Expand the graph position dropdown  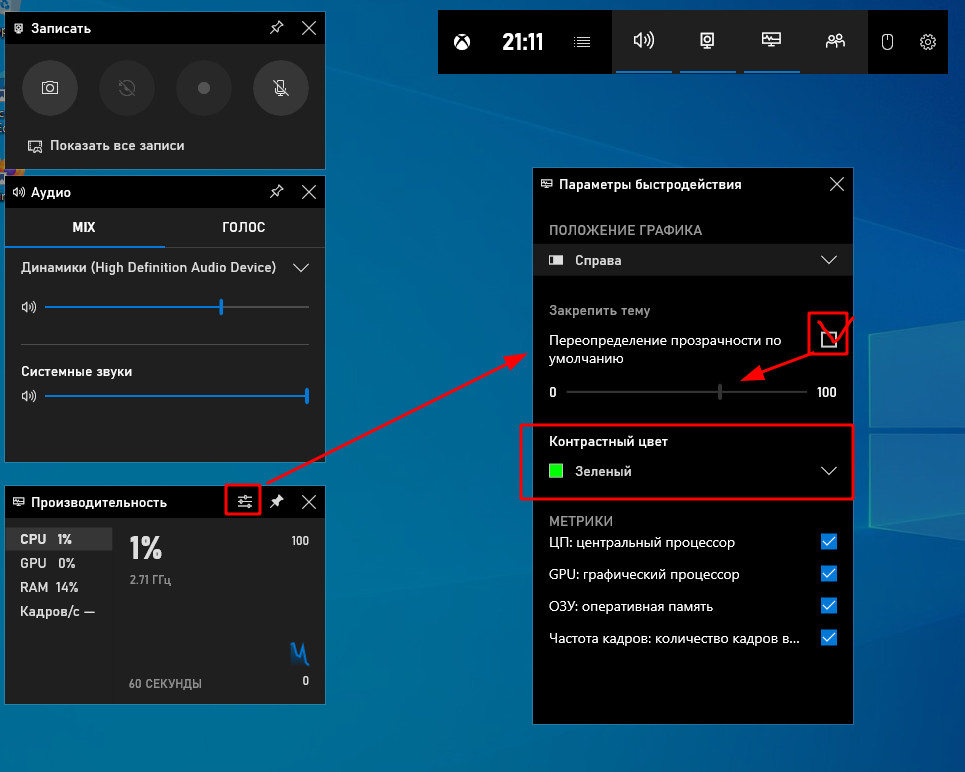[x=828, y=260]
